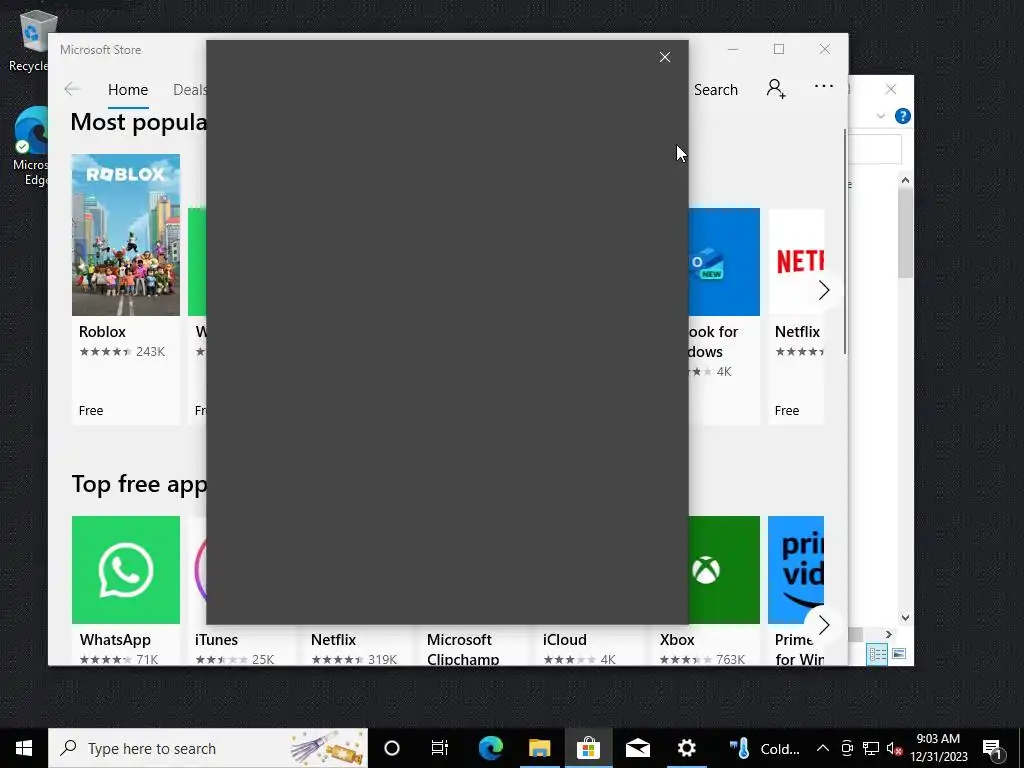Viewport: 1024px width, 768px height.
Task: Open the Home tab in Store
Action: (x=128, y=89)
